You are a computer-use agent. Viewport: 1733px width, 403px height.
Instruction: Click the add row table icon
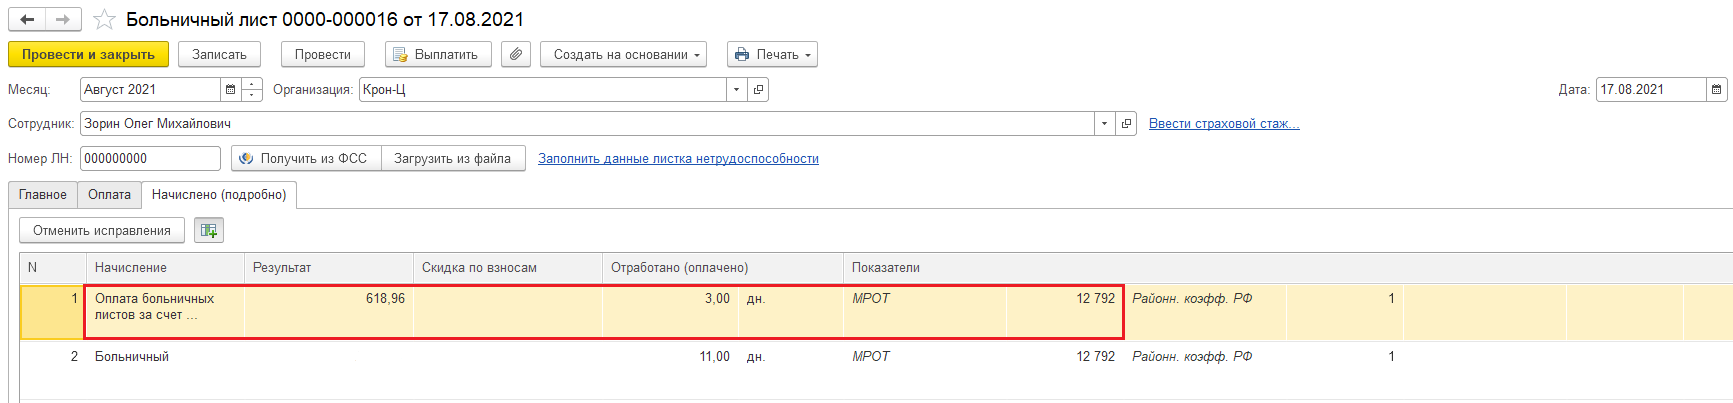208,231
